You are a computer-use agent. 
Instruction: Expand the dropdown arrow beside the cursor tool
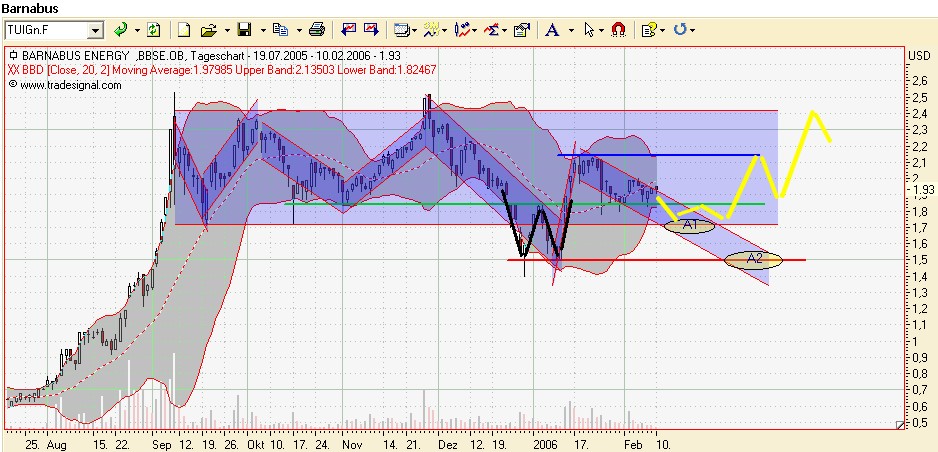601,31
